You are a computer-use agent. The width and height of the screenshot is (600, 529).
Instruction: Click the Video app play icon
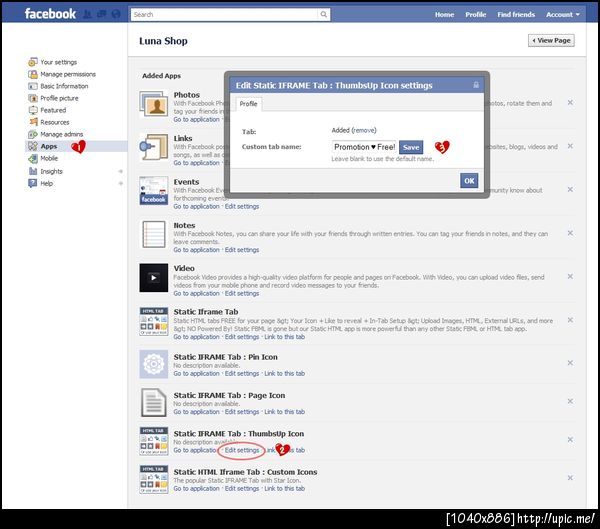tap(154, 278)
